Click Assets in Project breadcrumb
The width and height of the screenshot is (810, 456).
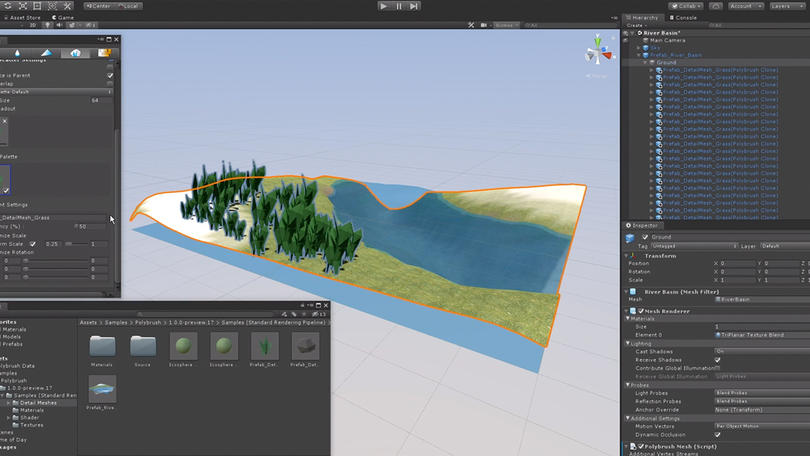coord(88,323)
